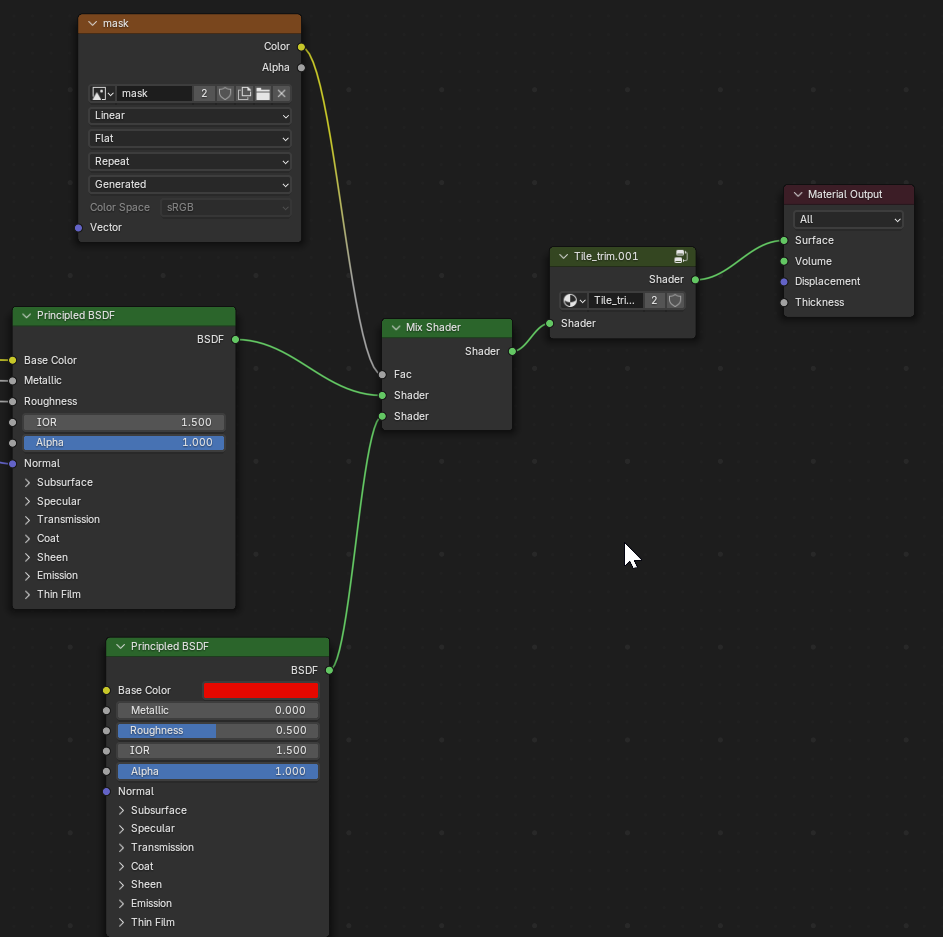
Task: Click lower Normal input socket
Action: pos(106,792)
